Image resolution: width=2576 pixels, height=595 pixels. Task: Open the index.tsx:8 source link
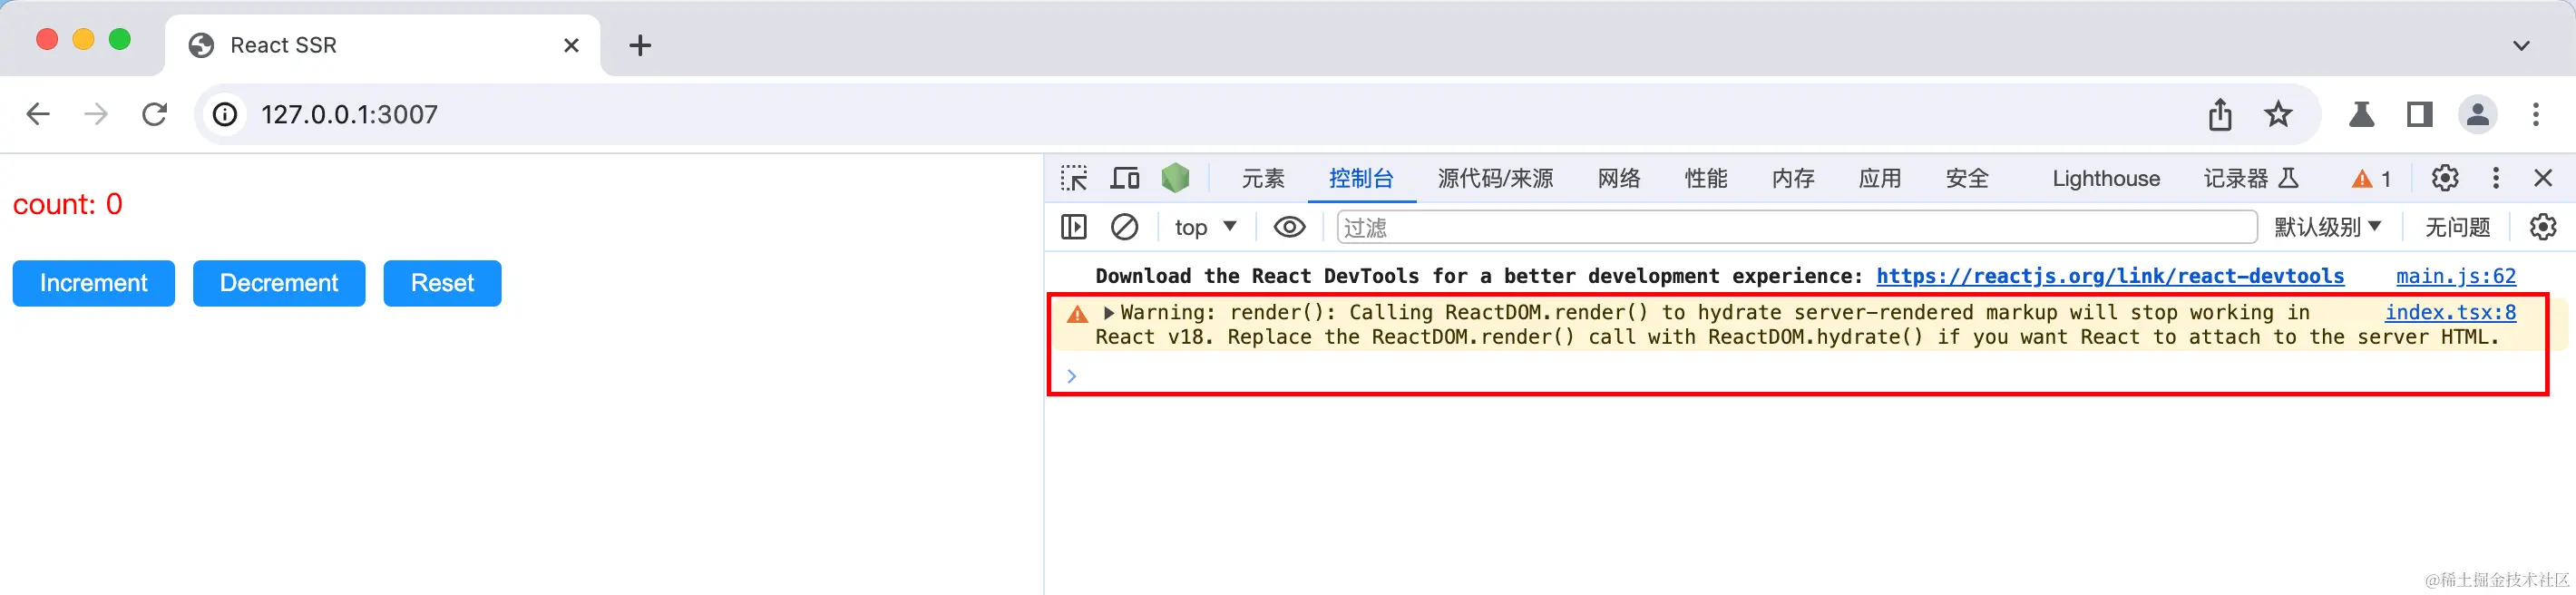coord(2450,312)
